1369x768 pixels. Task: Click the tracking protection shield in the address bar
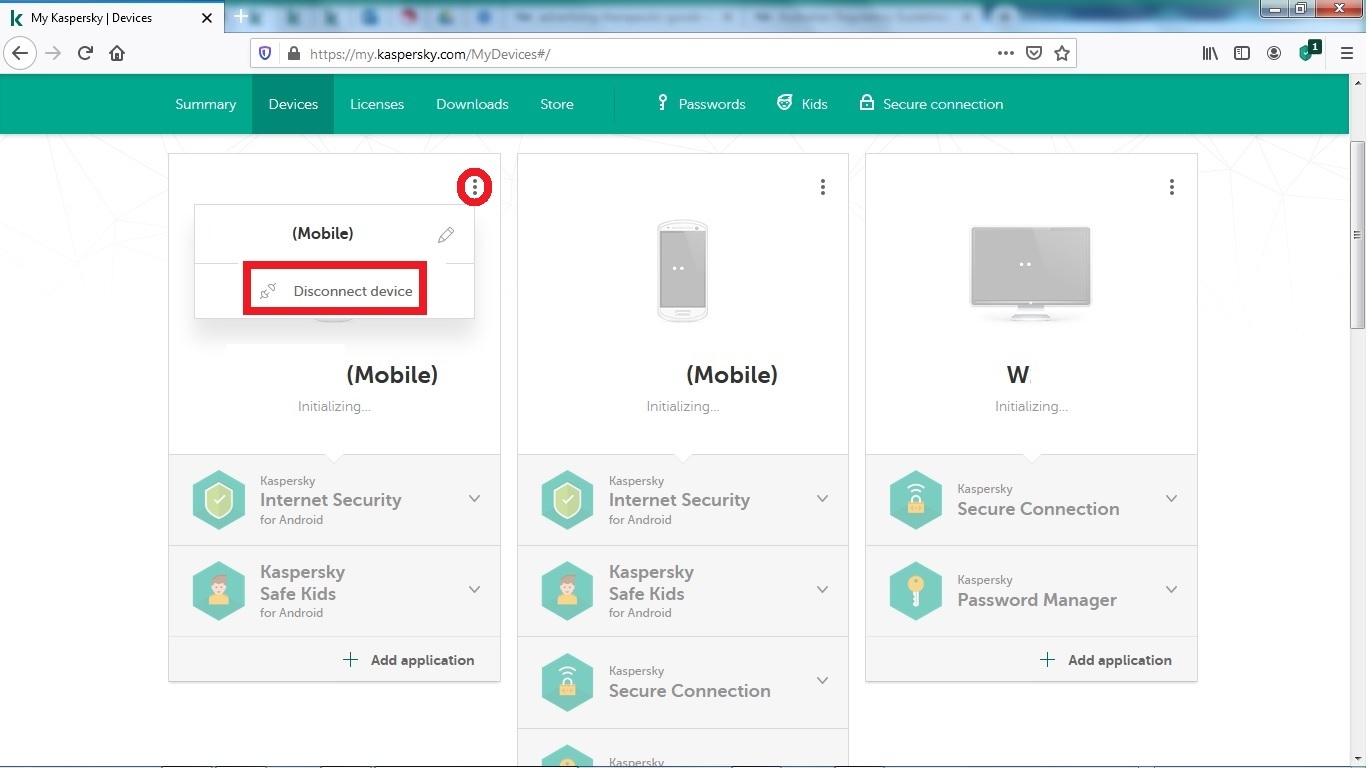coord(265,53)
